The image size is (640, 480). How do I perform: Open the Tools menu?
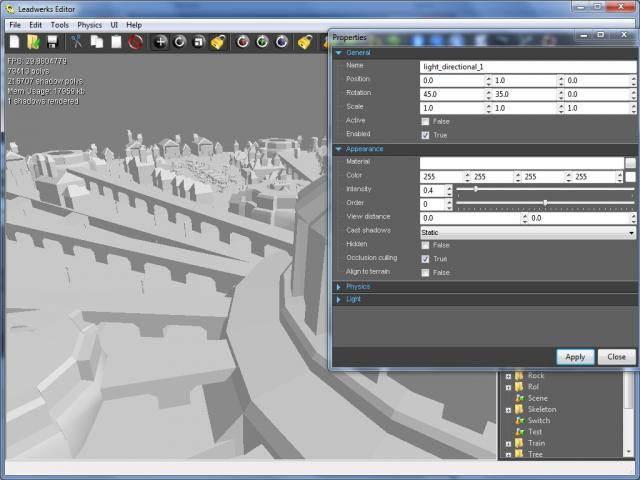point(60,24)
